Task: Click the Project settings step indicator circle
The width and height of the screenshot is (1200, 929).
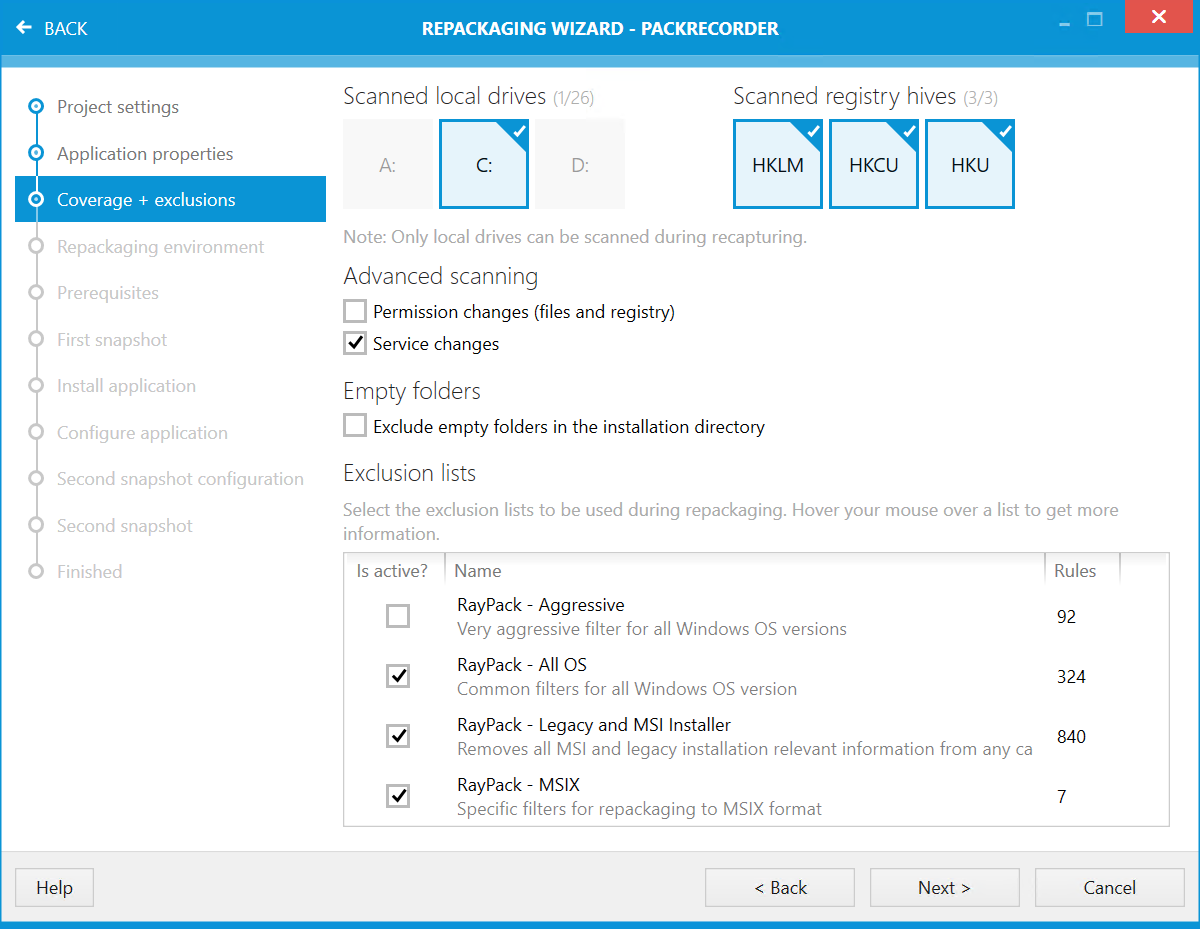Action: pos(36,107)
